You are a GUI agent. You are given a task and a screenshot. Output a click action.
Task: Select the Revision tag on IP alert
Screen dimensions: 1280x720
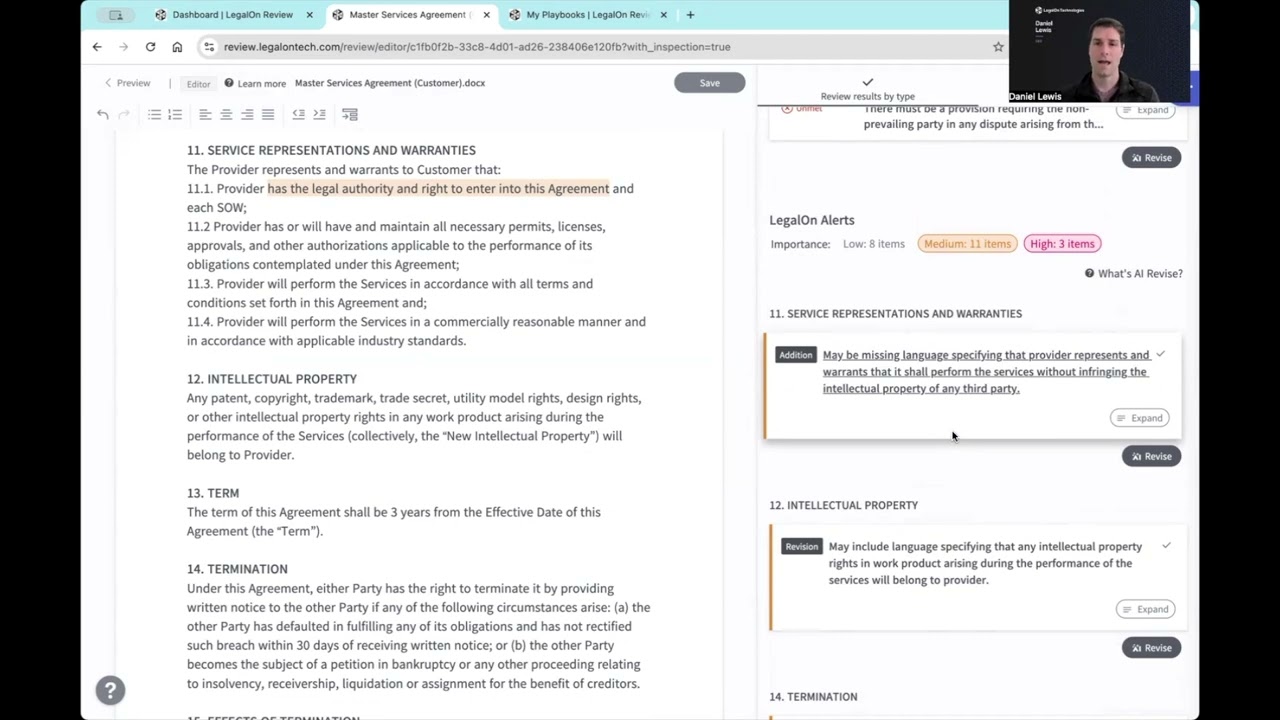click(x=802, y=546)
